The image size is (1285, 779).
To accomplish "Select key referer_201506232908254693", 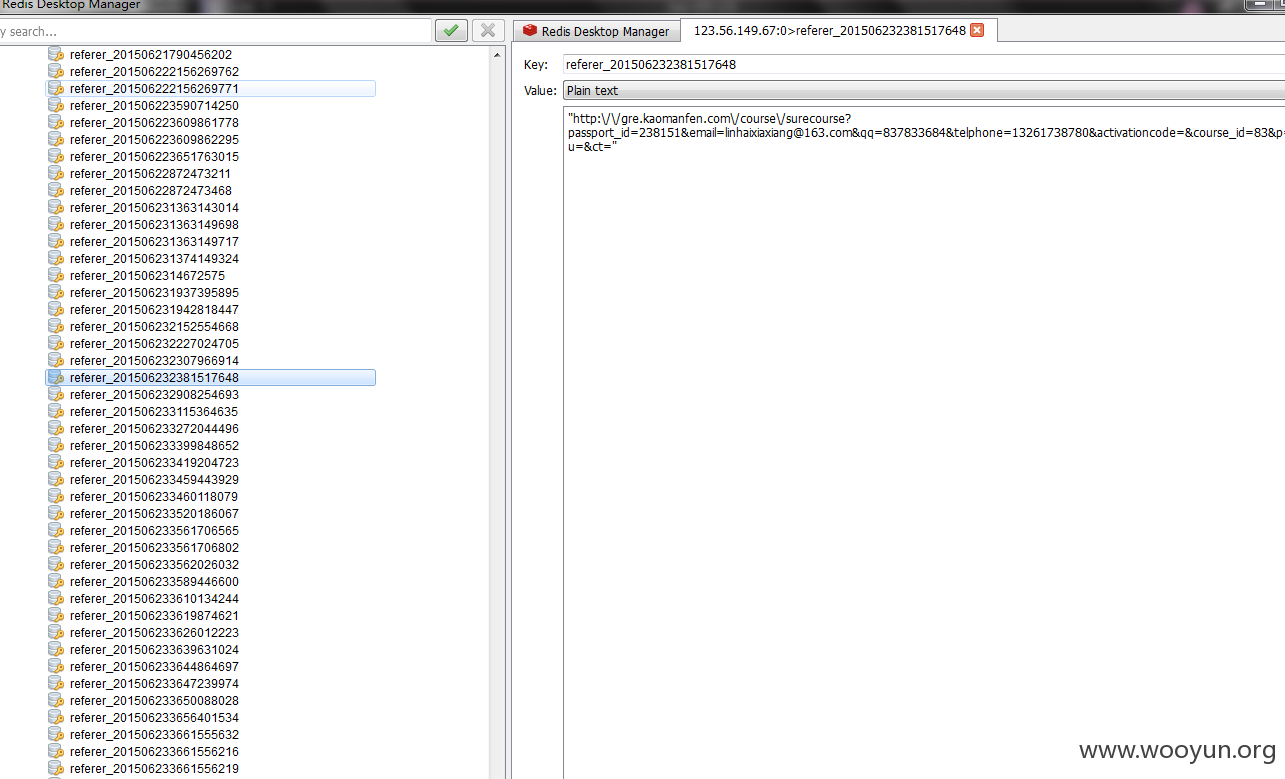I will [x=154, y=395].
